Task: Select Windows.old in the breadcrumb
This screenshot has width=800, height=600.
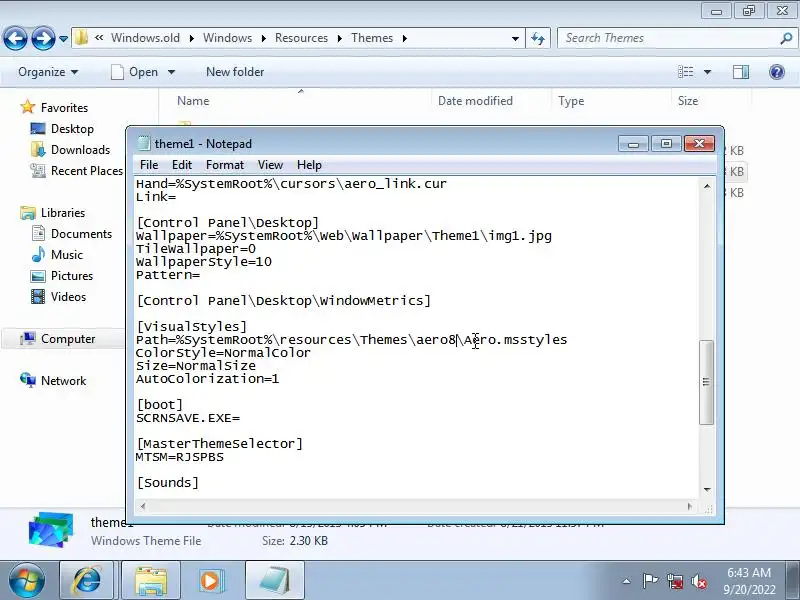Action: [x=145, y=38]
